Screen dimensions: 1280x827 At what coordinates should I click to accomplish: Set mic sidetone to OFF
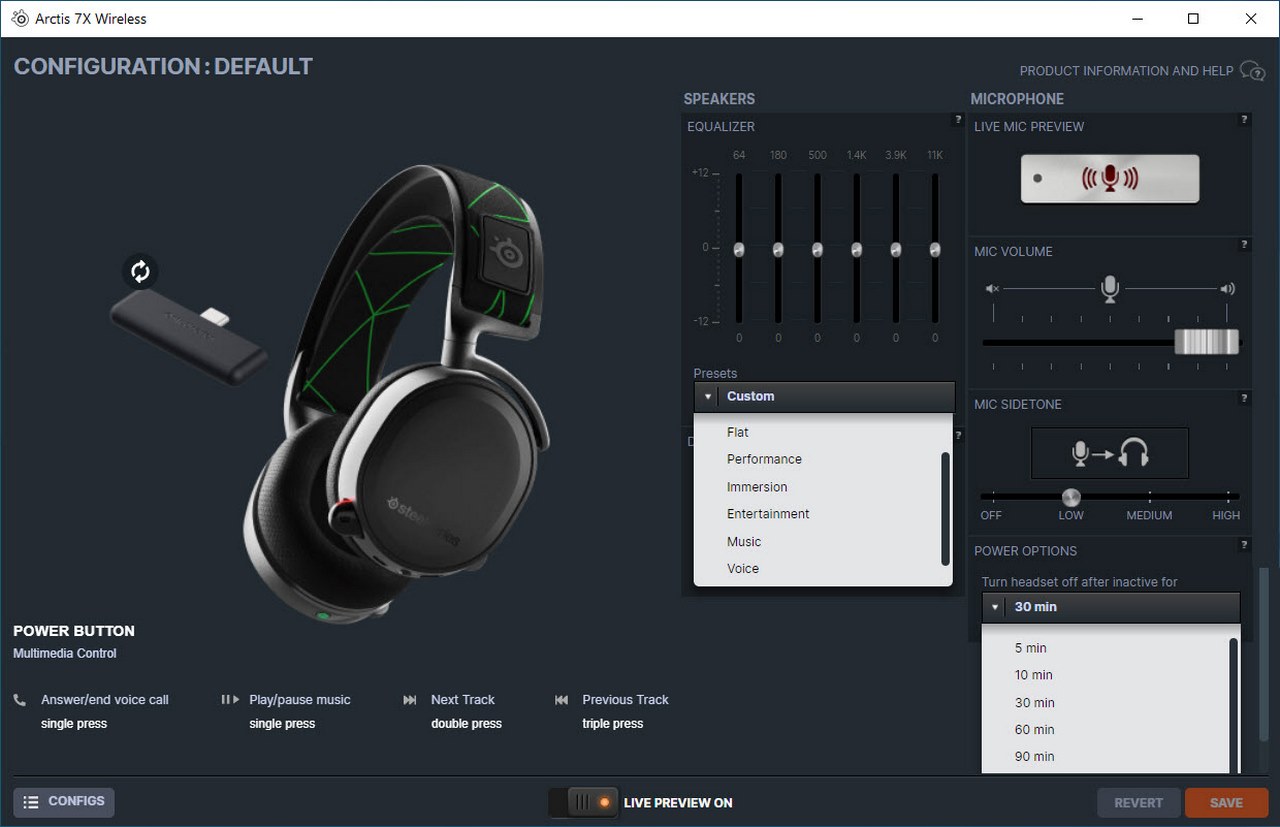991,515
